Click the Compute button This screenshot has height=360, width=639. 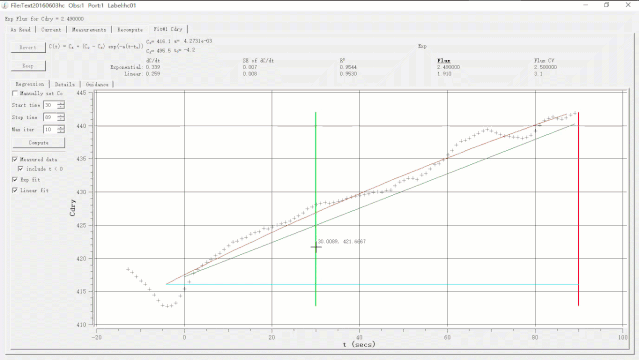point(39,143)
